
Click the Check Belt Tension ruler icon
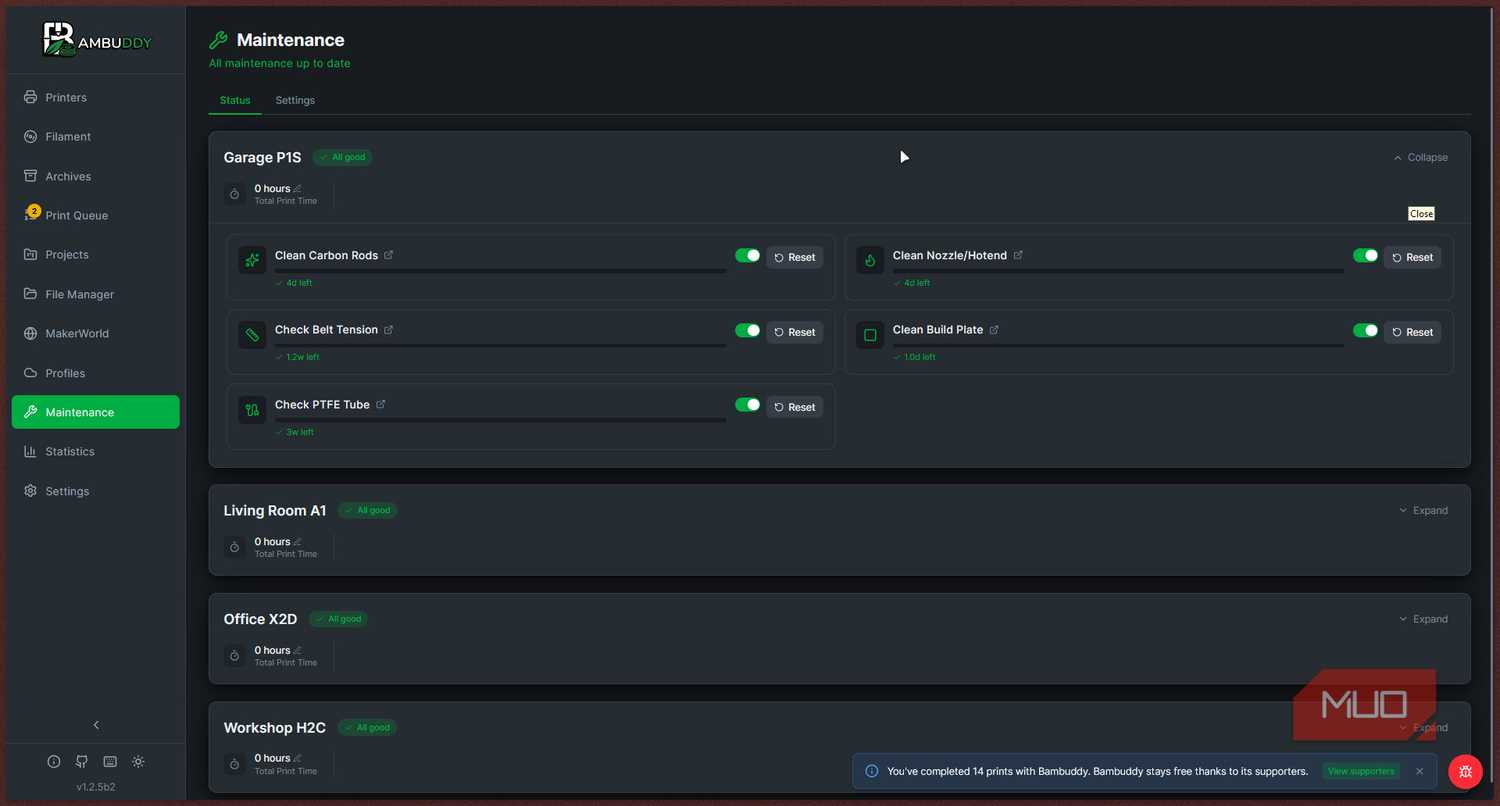point(252,335)
